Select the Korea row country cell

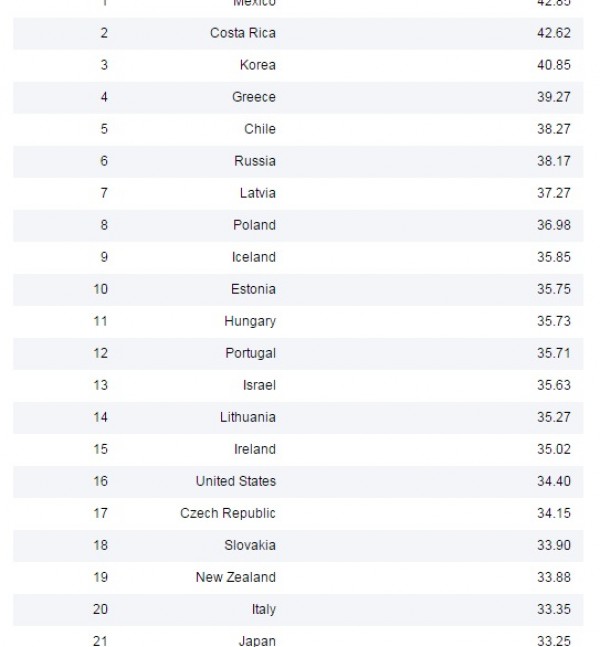click(257, 65)
